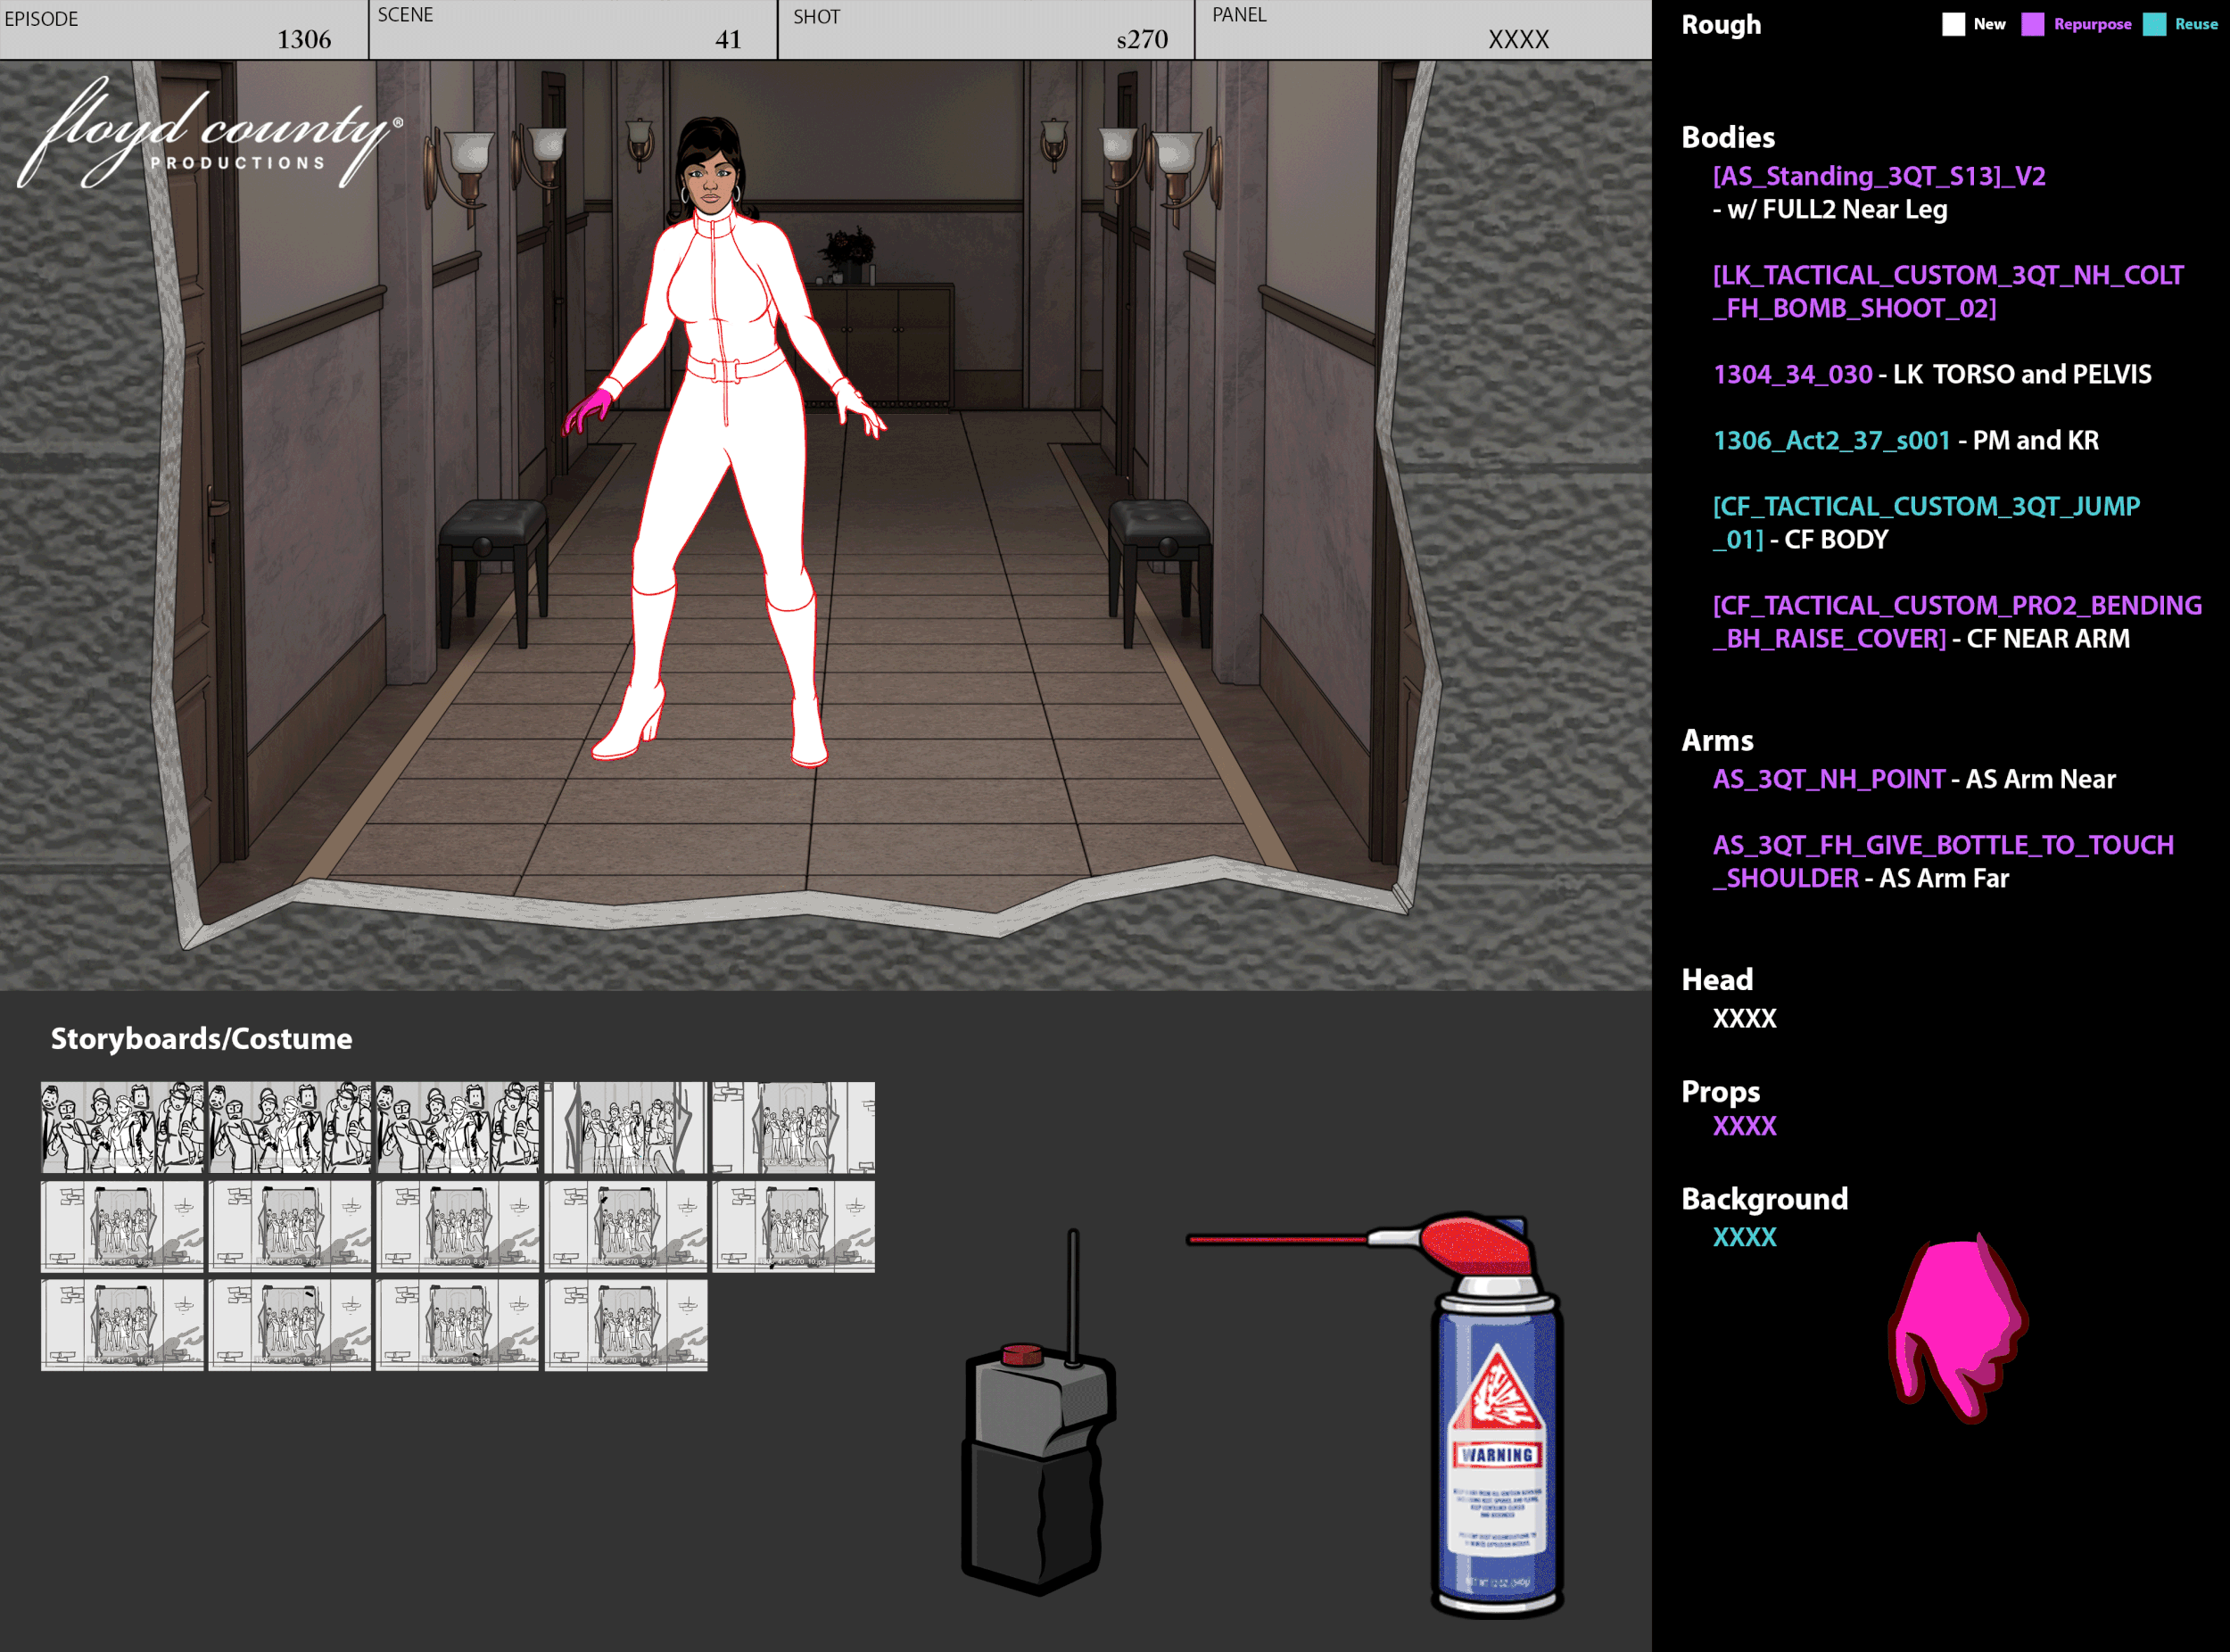Click the SCENE value 41
Screen dimensions: 2230x1652
pos(728,40)
